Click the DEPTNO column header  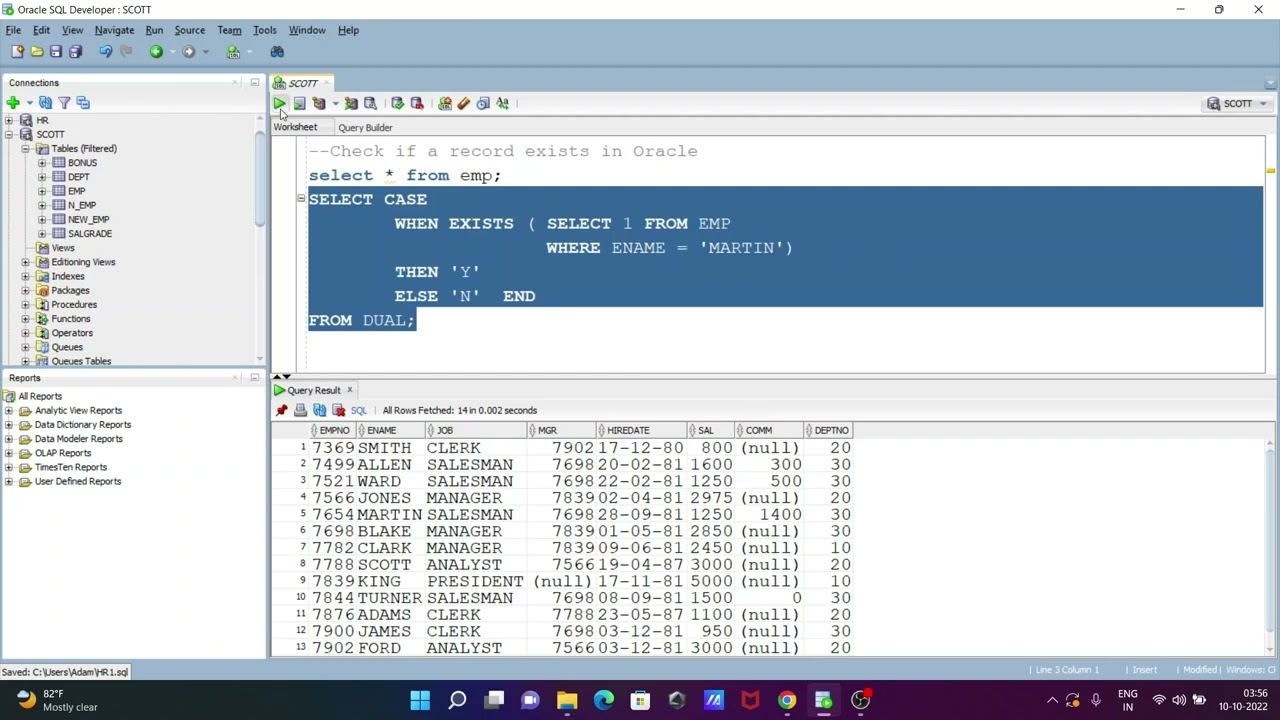click(828, 430)
